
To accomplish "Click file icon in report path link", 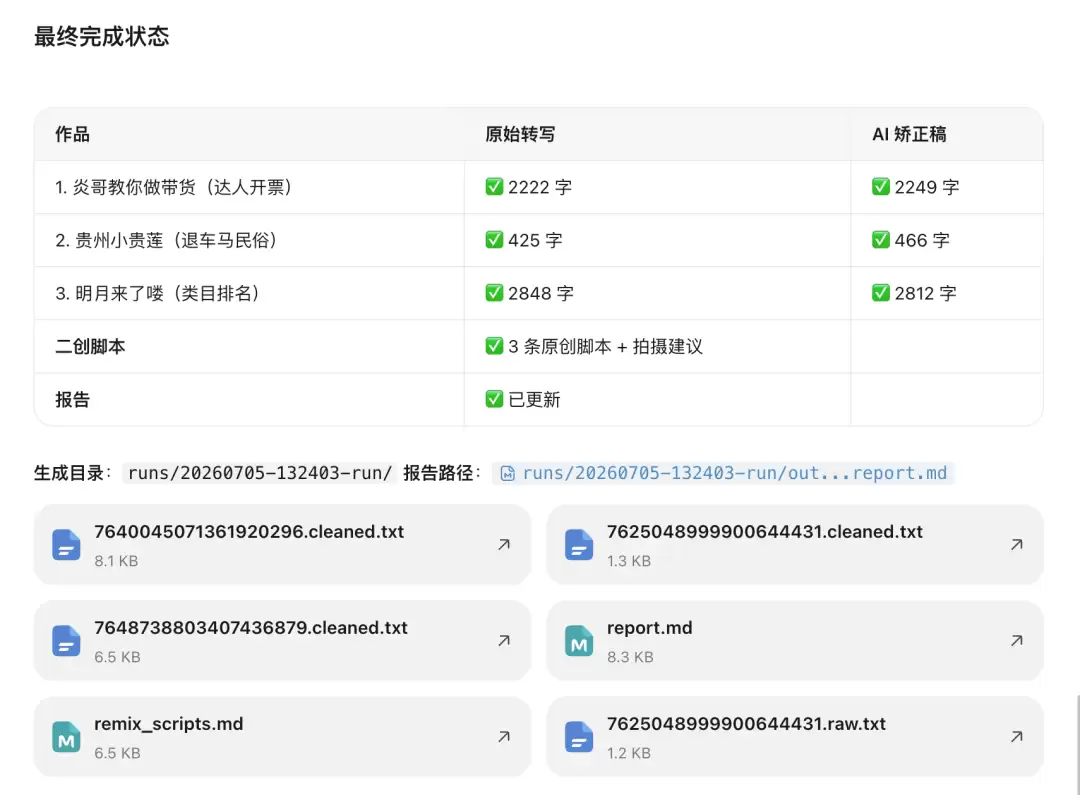I will [x=508, y=473].
